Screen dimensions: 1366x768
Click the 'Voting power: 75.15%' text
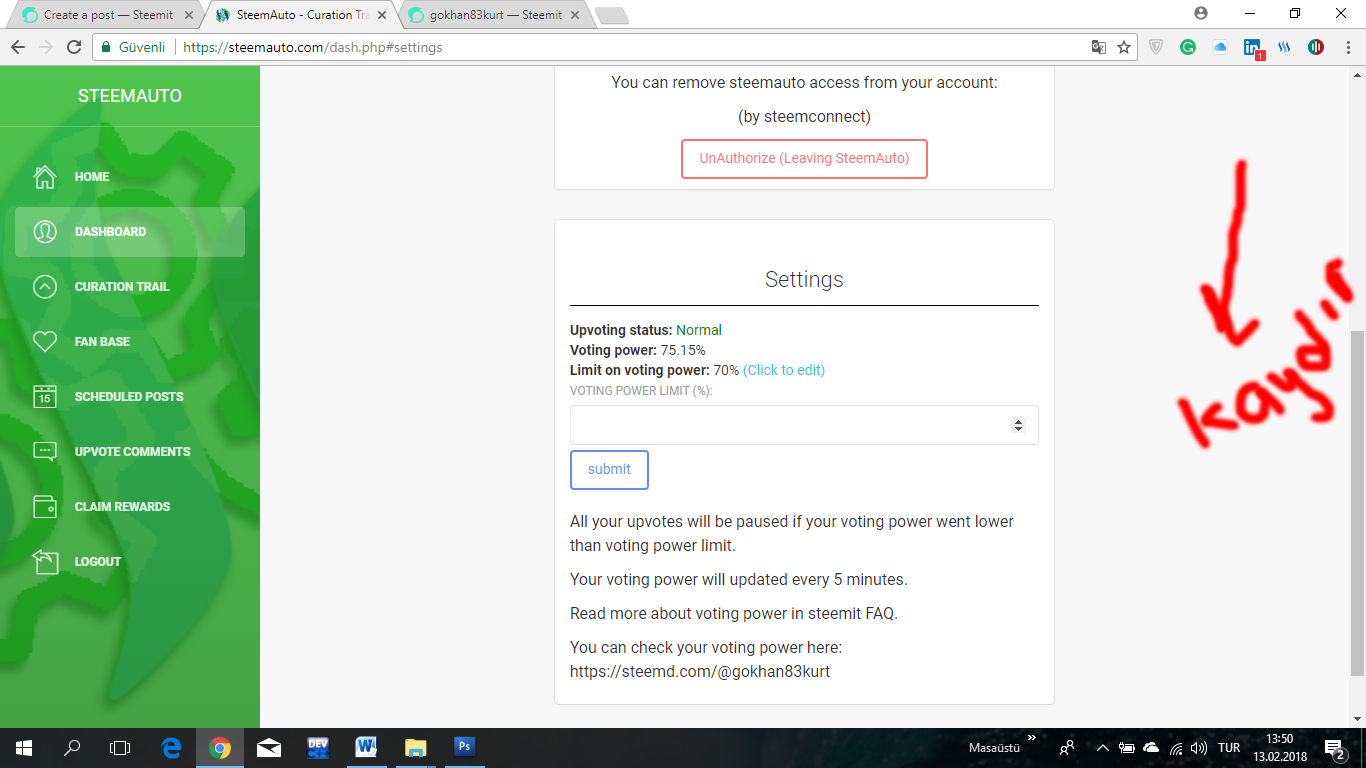(x=638, y=350)
